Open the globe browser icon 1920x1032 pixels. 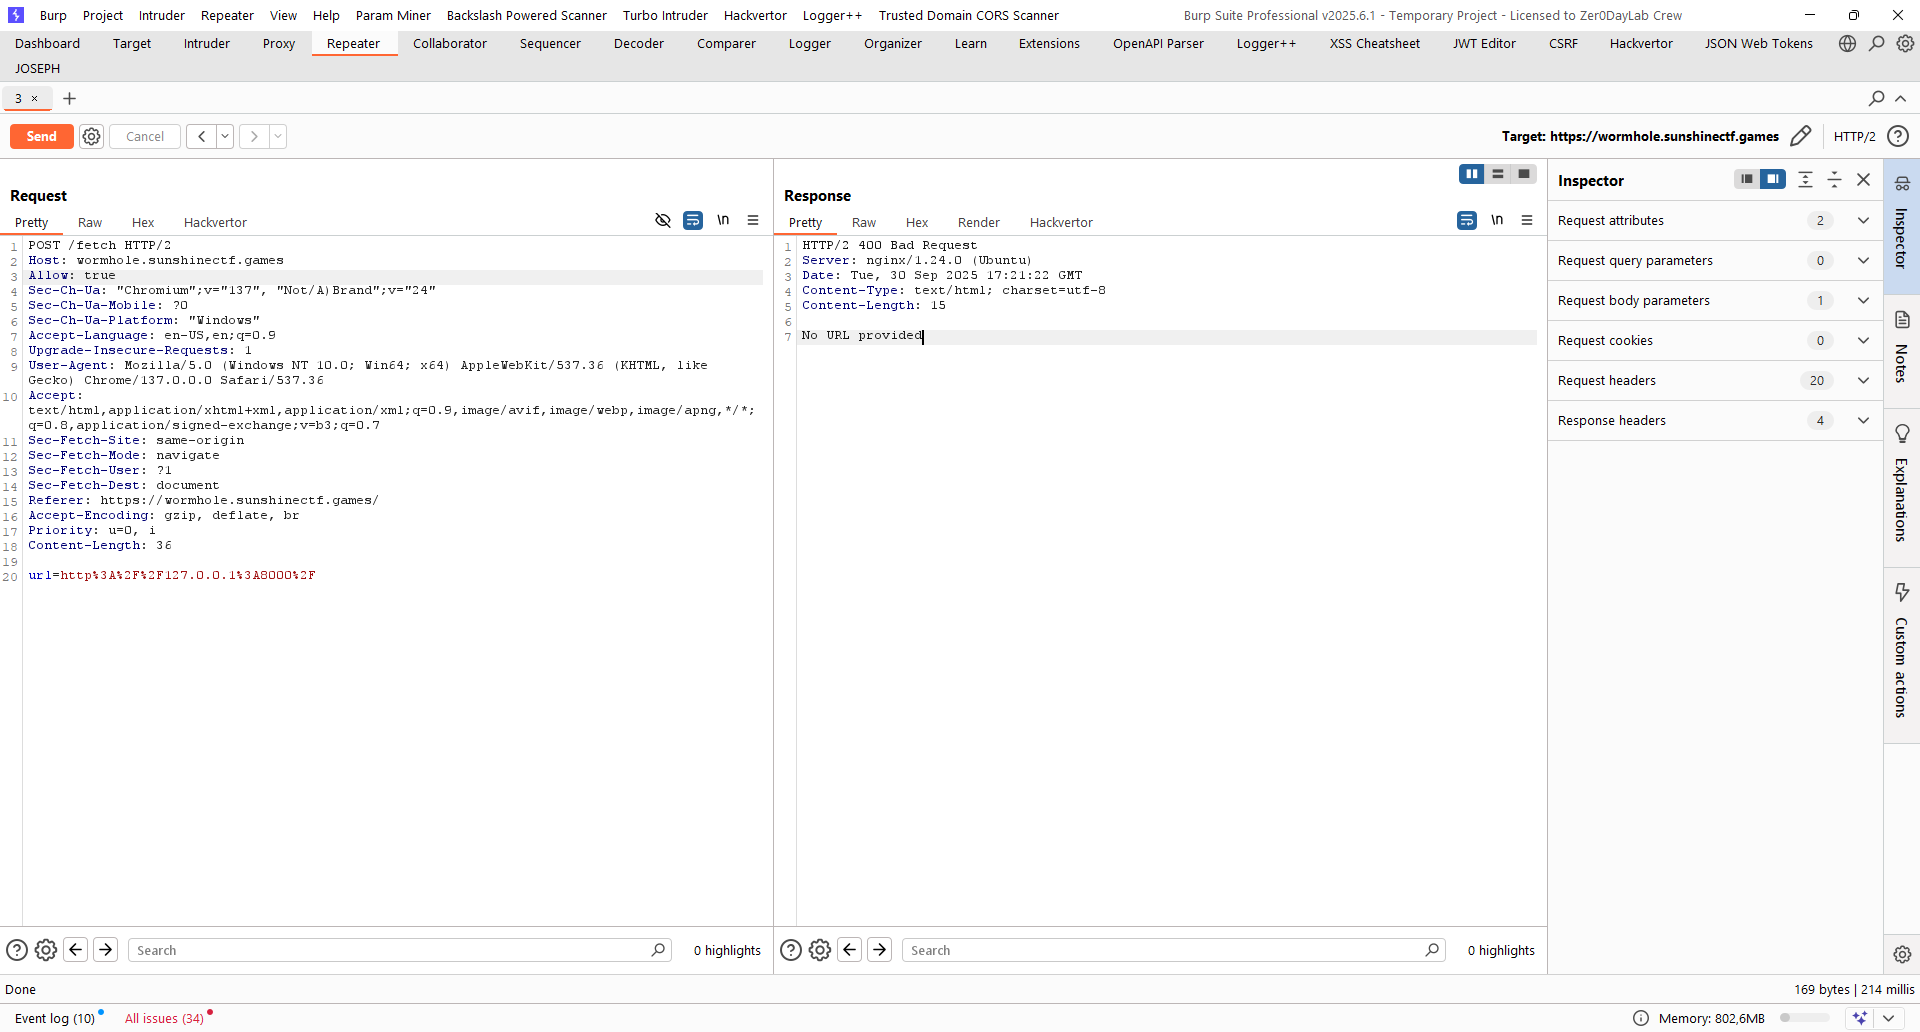(1847, 43)
